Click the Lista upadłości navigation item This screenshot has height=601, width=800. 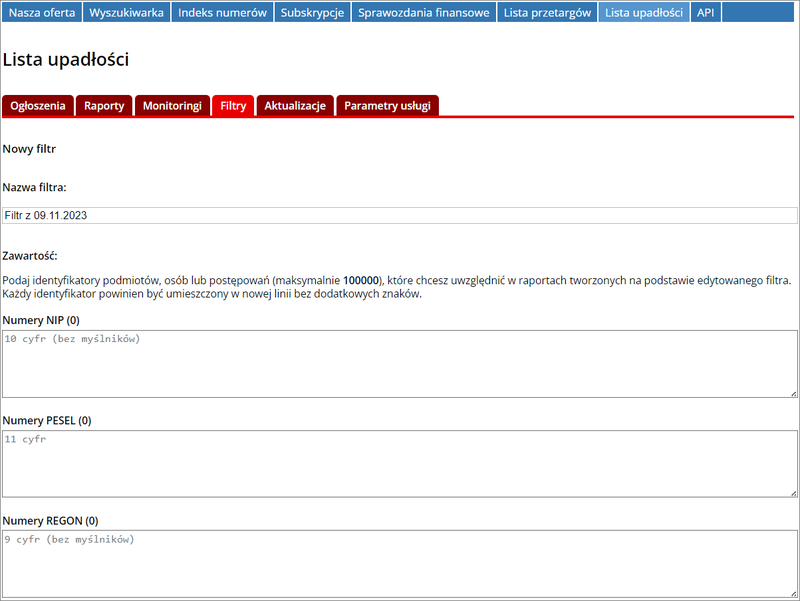click(644, 13)
